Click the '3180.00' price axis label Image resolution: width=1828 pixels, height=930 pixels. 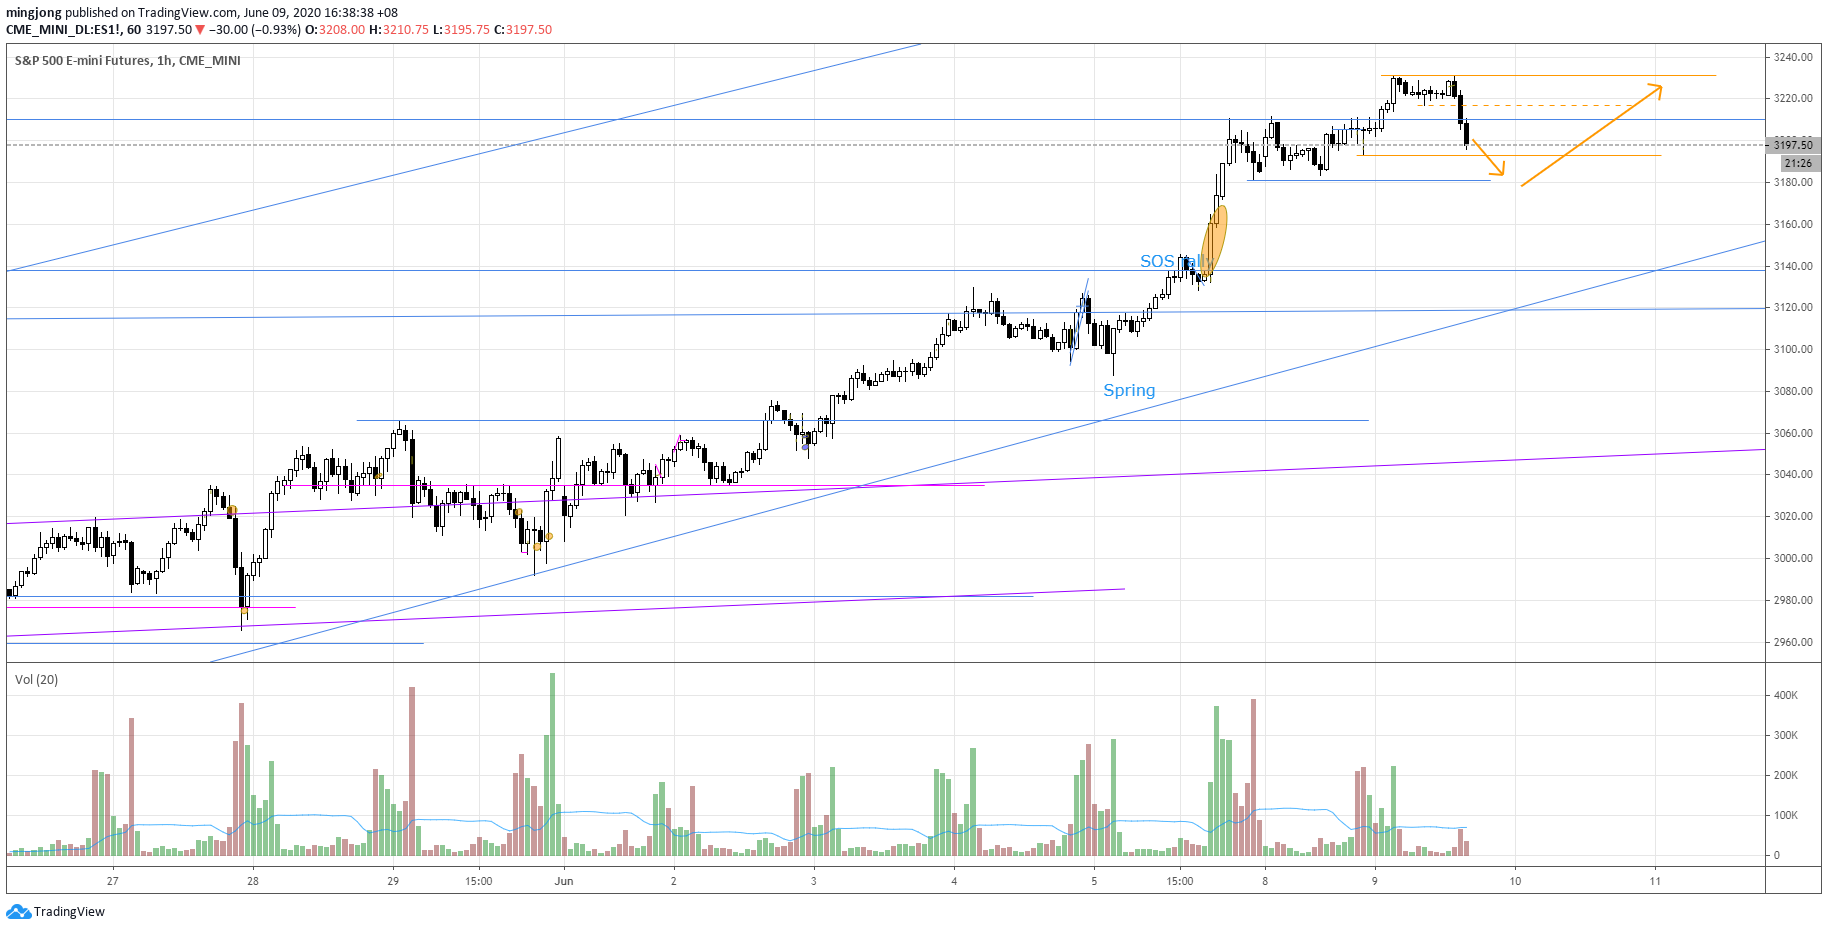pos(1793,183)
